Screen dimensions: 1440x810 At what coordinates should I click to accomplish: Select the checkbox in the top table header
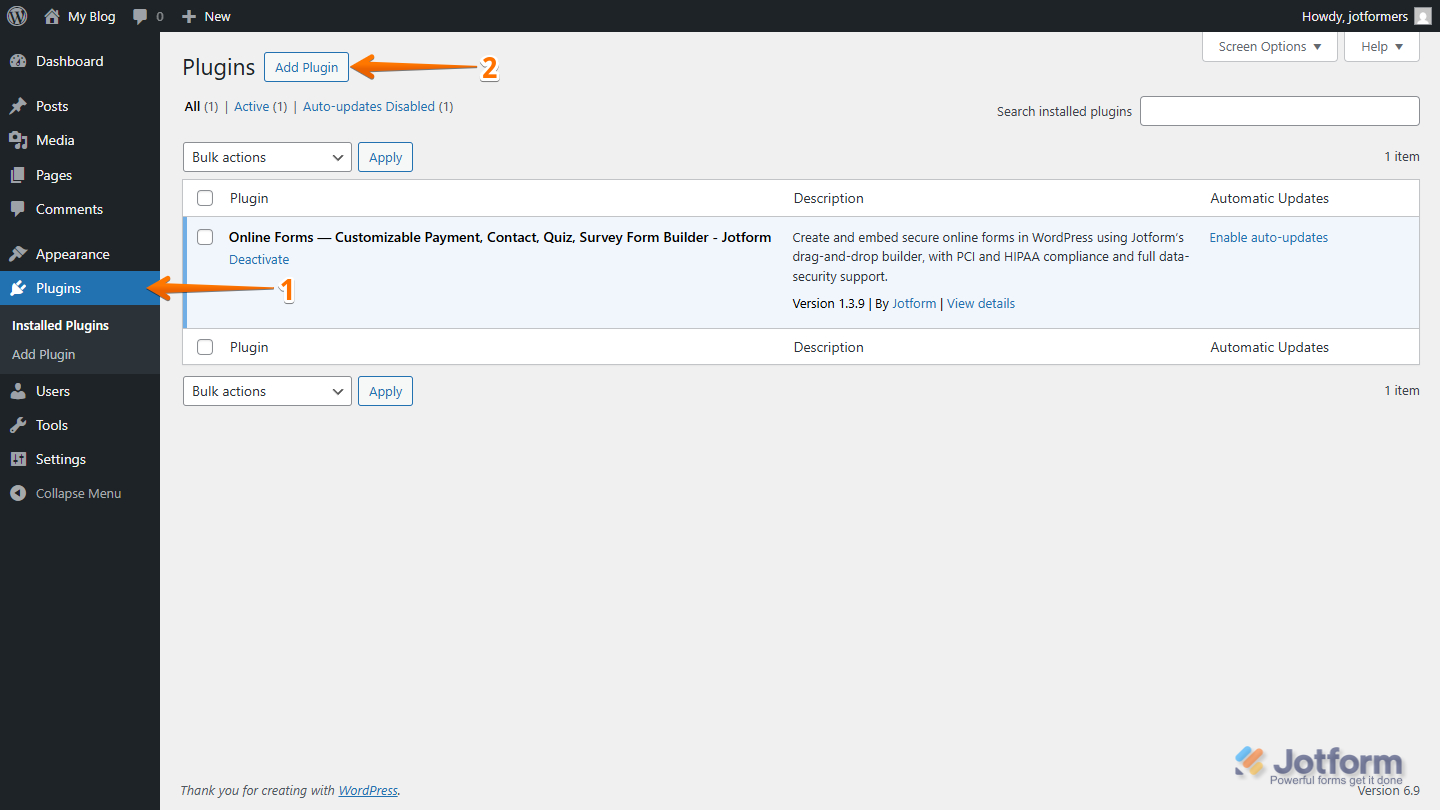point(205,197)
